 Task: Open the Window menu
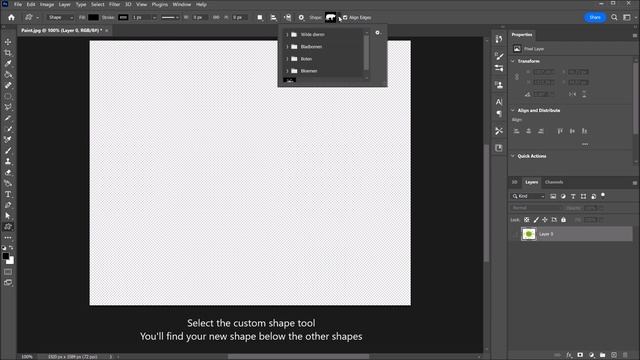182,4
